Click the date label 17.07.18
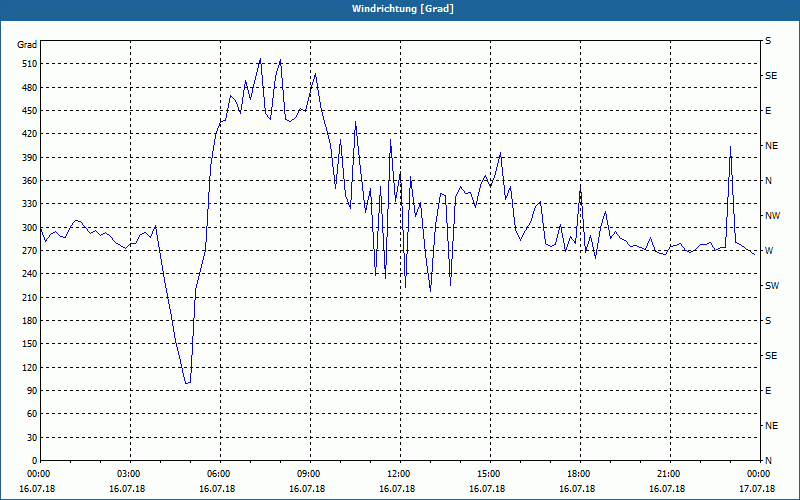 pyautogui.click(x=758, y=489)
